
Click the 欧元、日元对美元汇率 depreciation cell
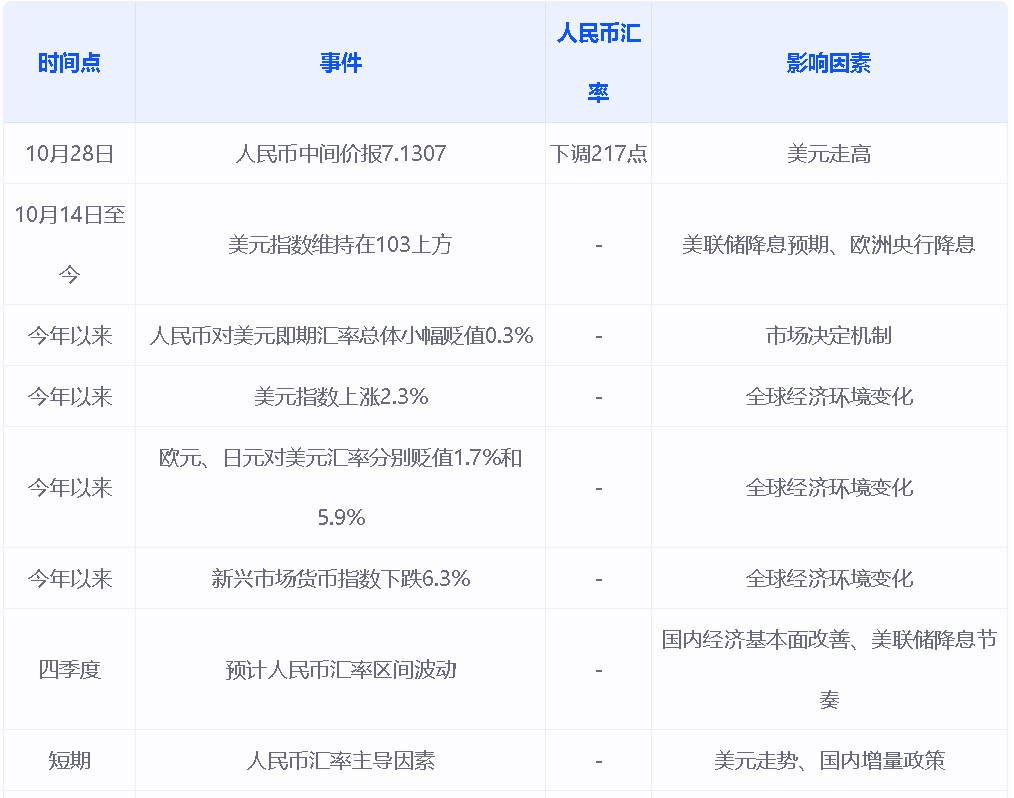340,488
